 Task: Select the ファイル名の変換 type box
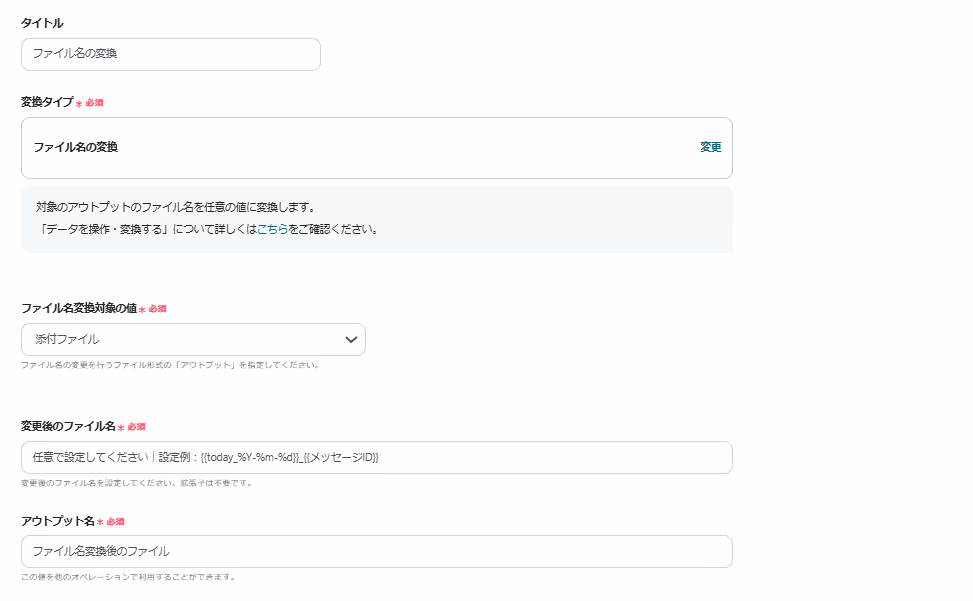pos(377,148)
